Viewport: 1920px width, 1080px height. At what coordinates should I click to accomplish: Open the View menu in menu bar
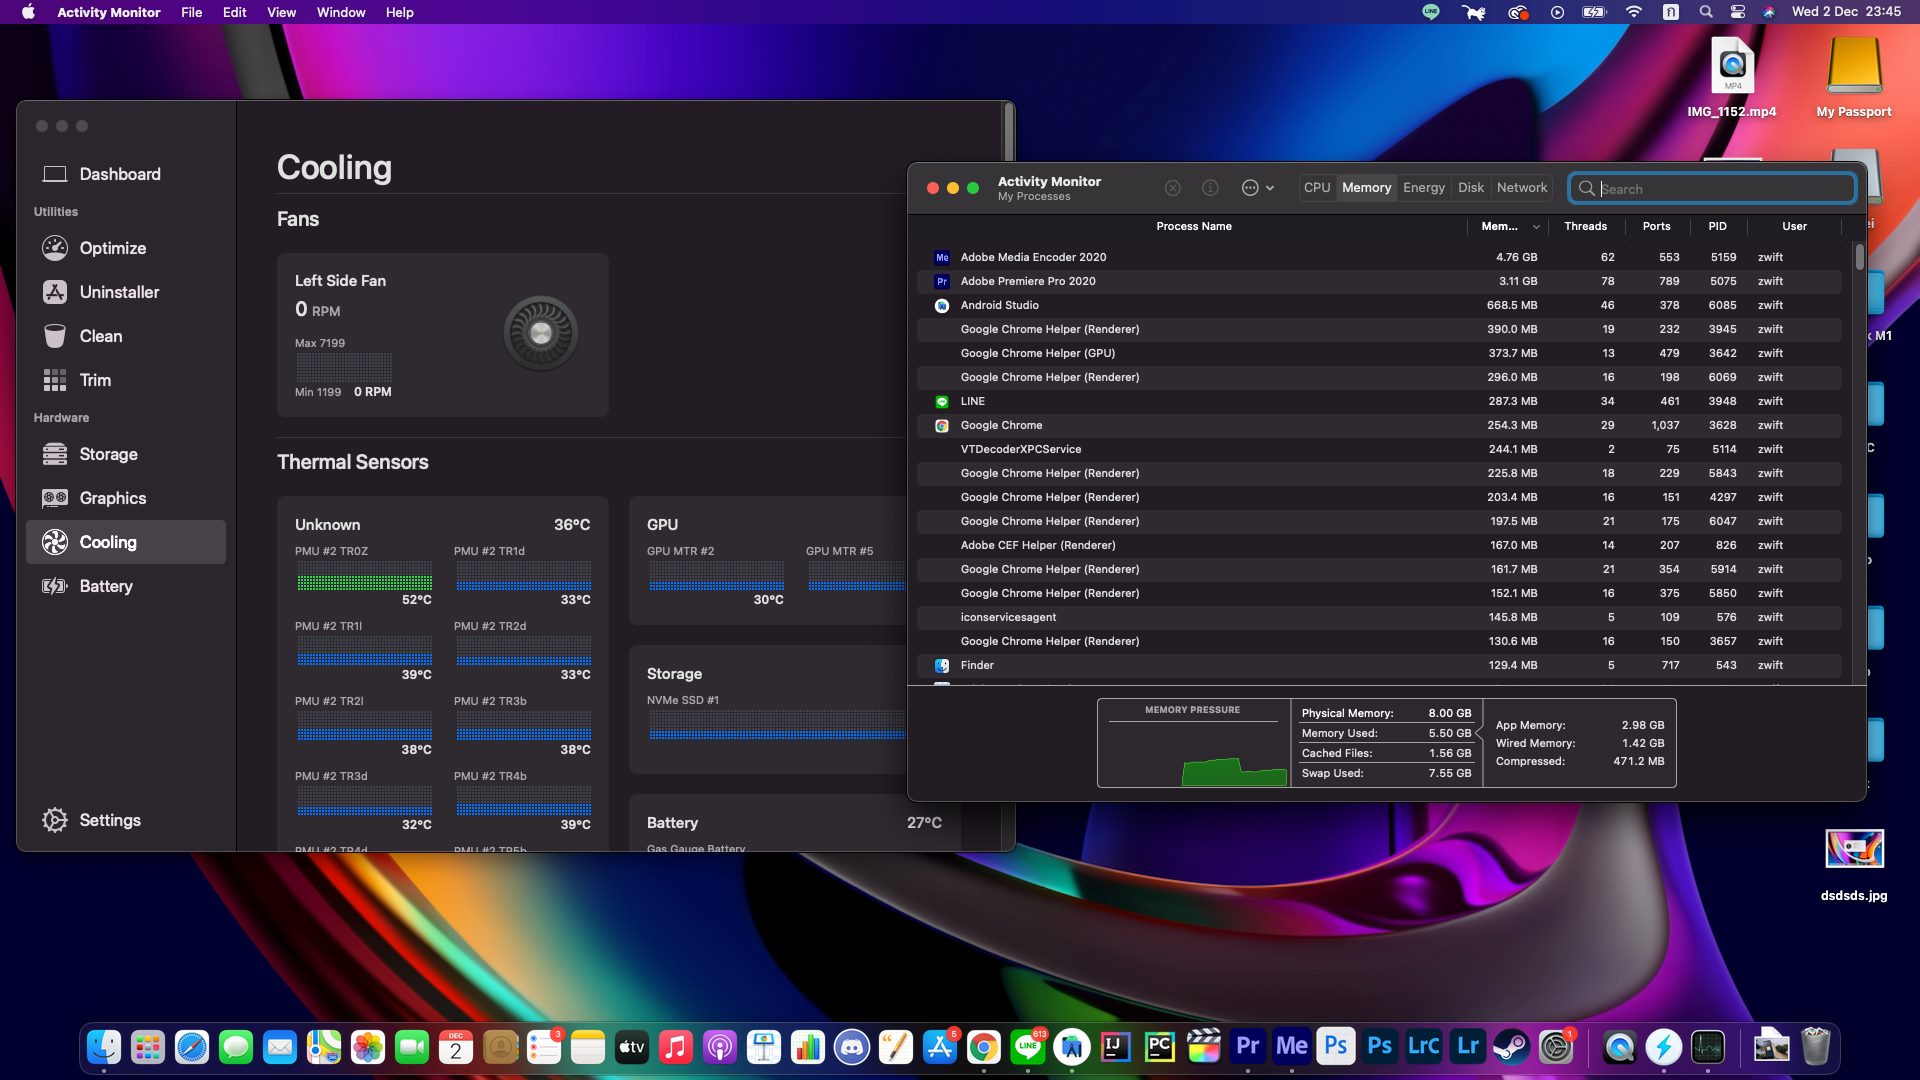tap(281, 12)
